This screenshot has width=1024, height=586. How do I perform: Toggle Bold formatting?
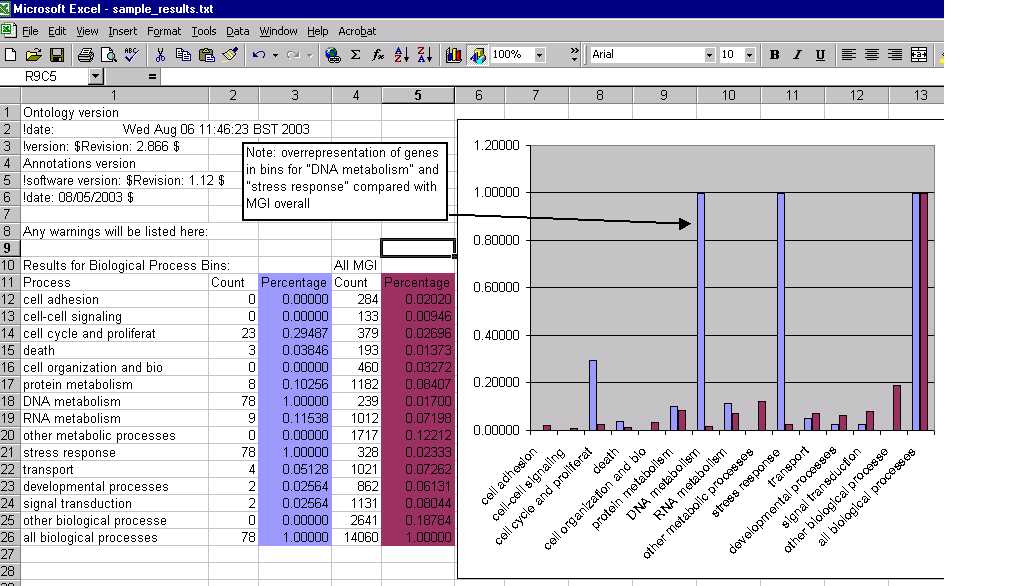(x=775, y=55)
